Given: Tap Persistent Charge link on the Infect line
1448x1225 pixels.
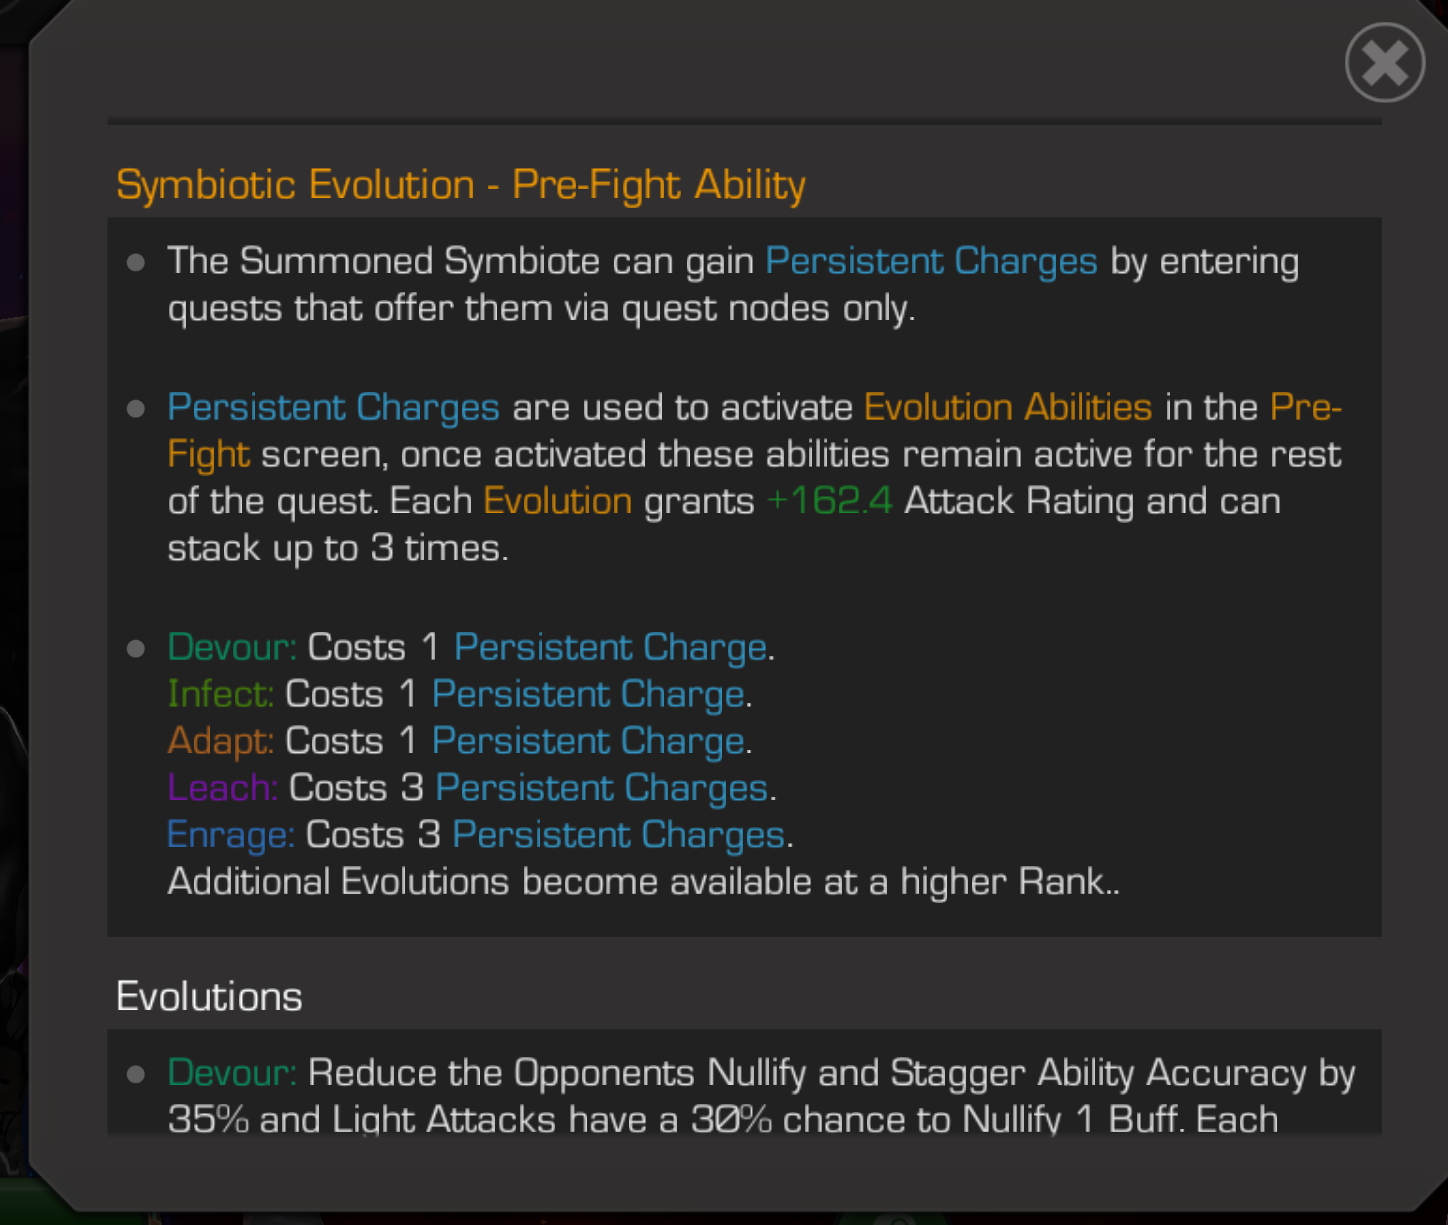Looking at the screenshot, I should [588, 694].
